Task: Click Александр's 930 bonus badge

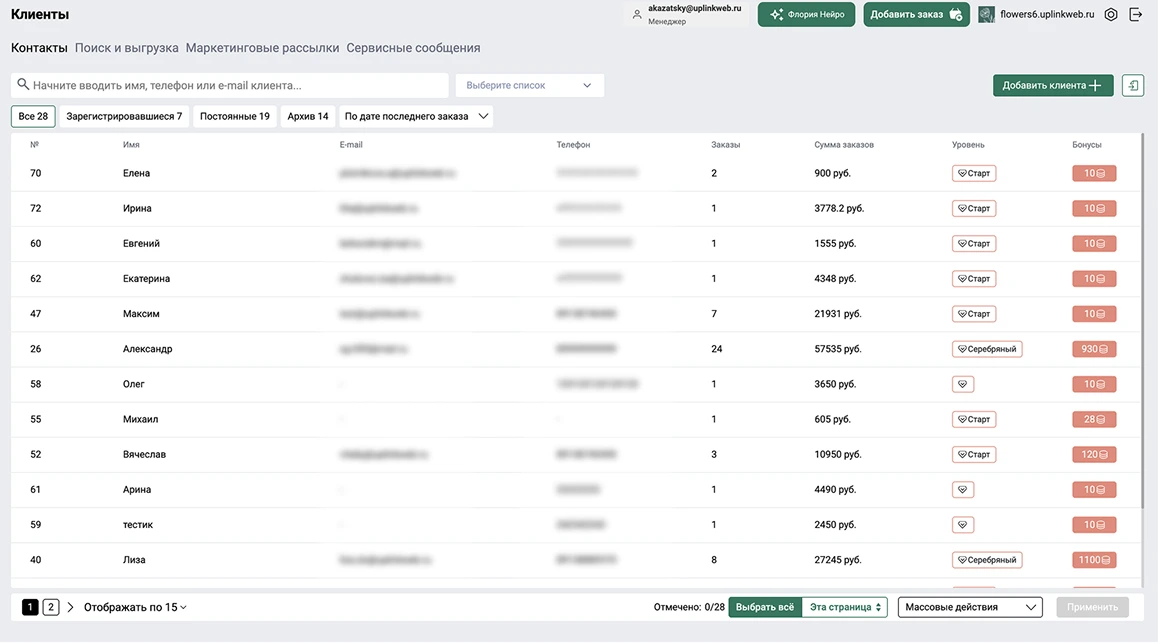Action: 1094,349
